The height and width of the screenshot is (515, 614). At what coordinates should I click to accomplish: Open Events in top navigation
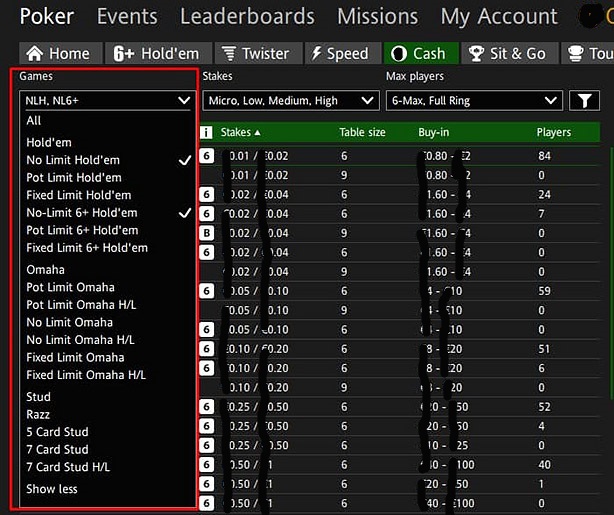(127, 16)
